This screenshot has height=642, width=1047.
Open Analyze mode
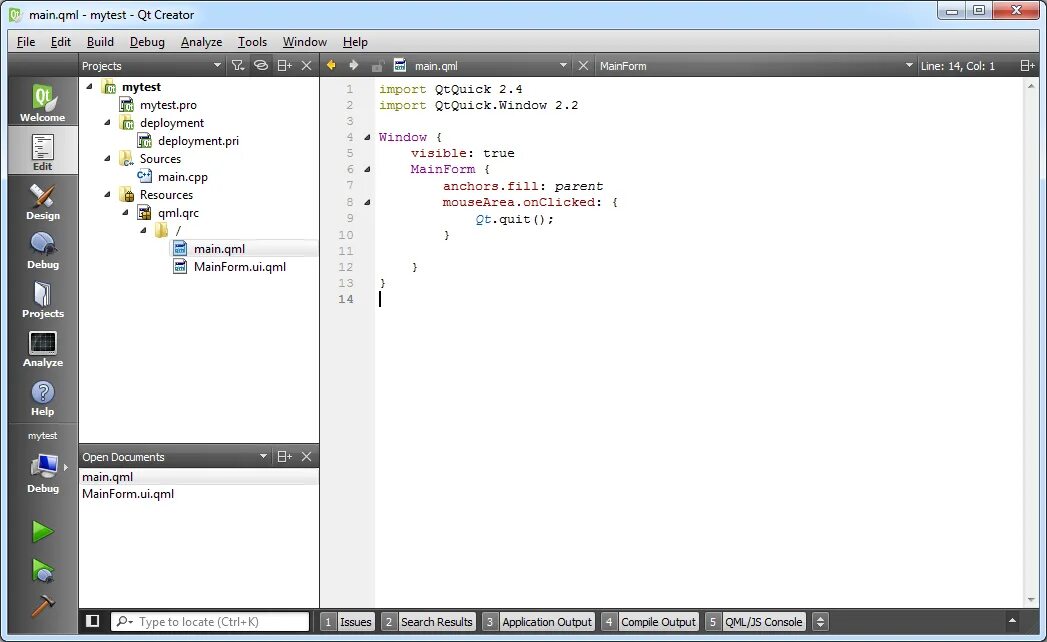point(43,347)
